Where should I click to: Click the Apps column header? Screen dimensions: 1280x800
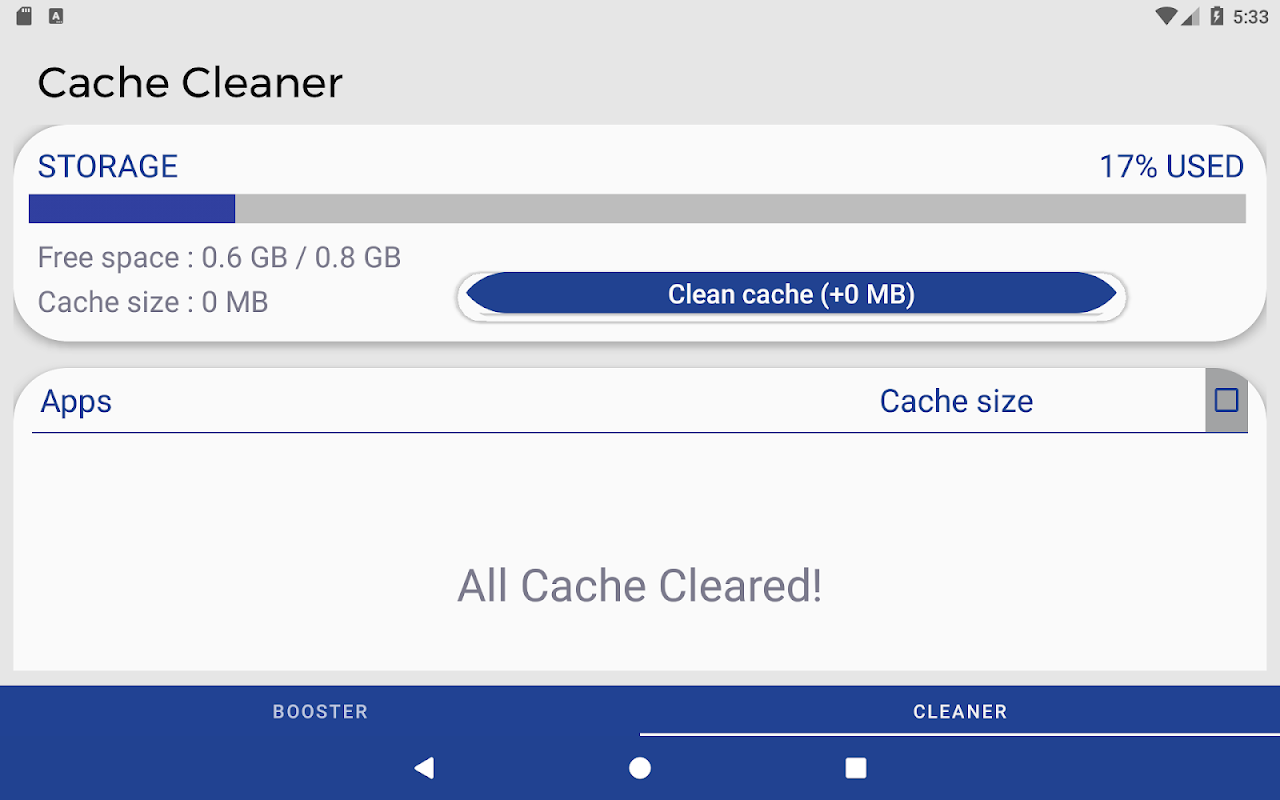tap(76, 401)
